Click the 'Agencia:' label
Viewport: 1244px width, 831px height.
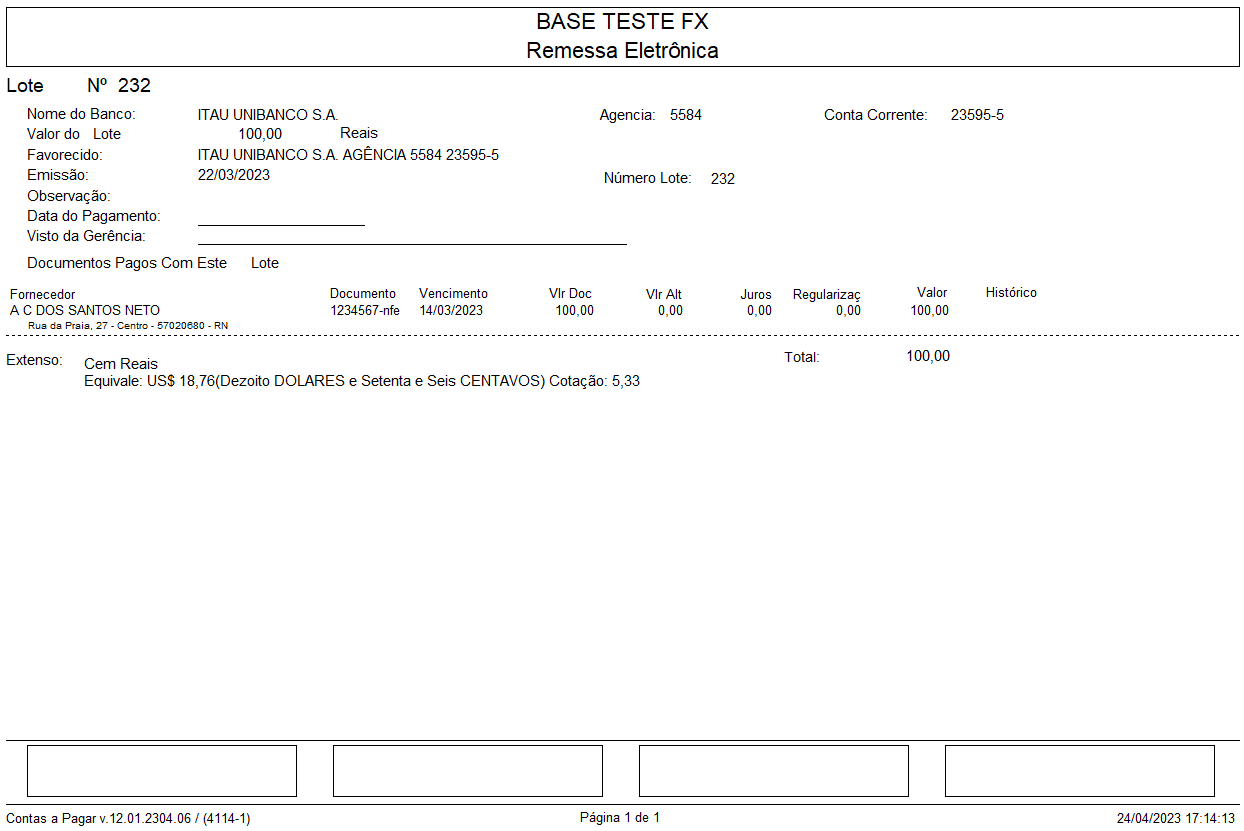coord(627,116)
